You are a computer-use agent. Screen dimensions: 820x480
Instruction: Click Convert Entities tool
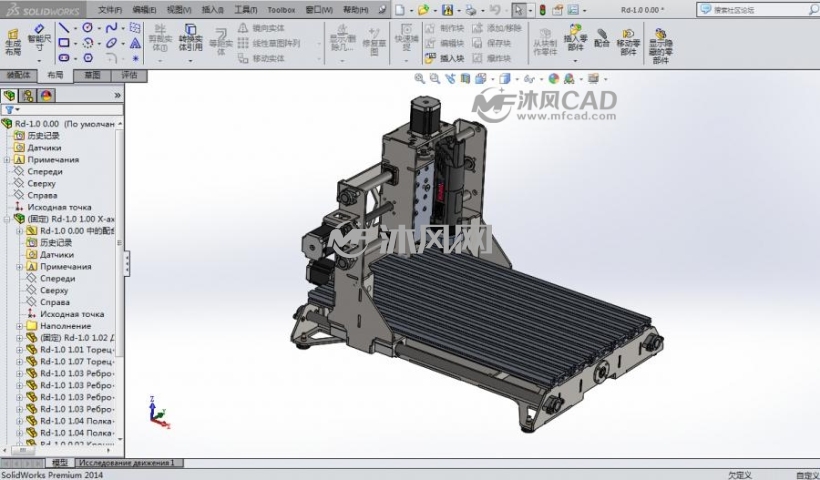point(190,37)
